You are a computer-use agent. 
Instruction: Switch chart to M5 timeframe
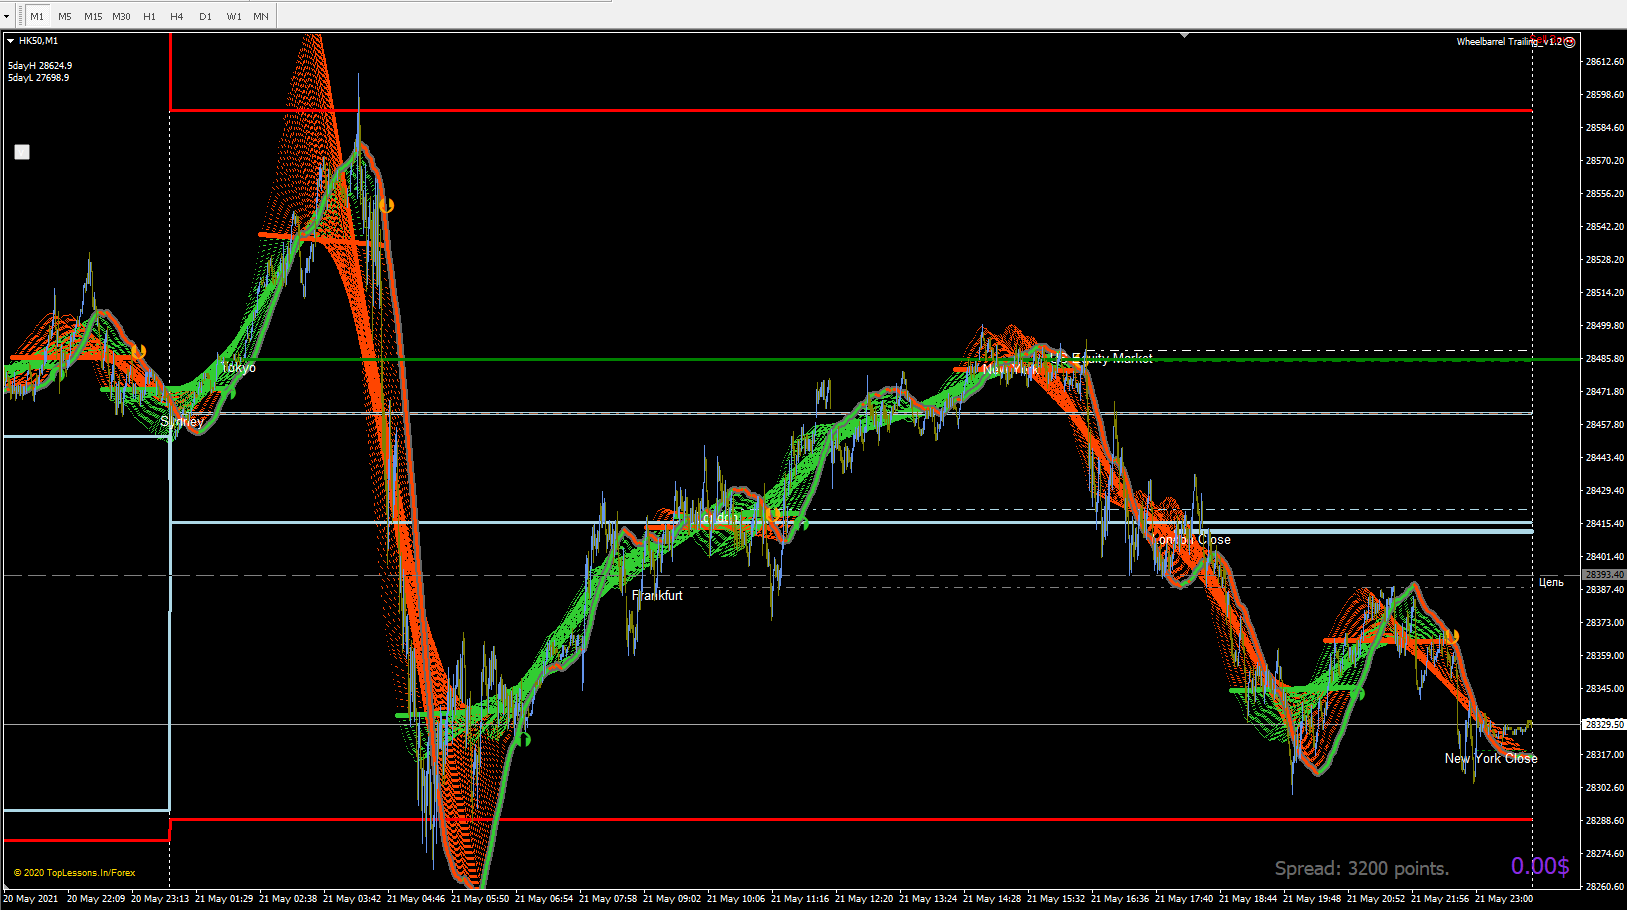coord(65,16)
